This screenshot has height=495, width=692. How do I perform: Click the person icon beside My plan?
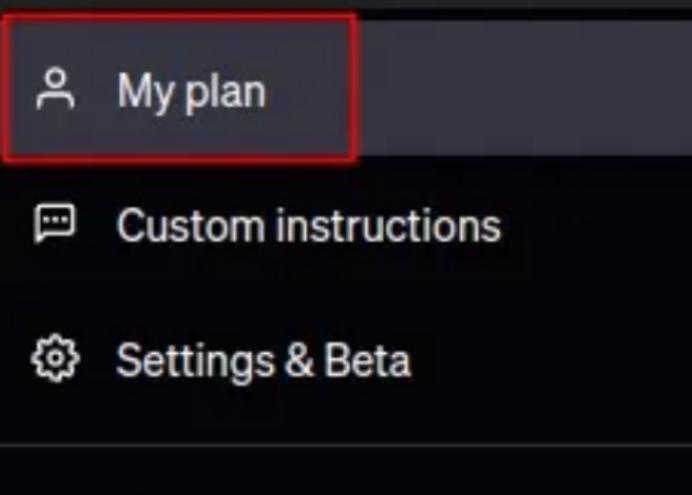[x=54, y=90]
